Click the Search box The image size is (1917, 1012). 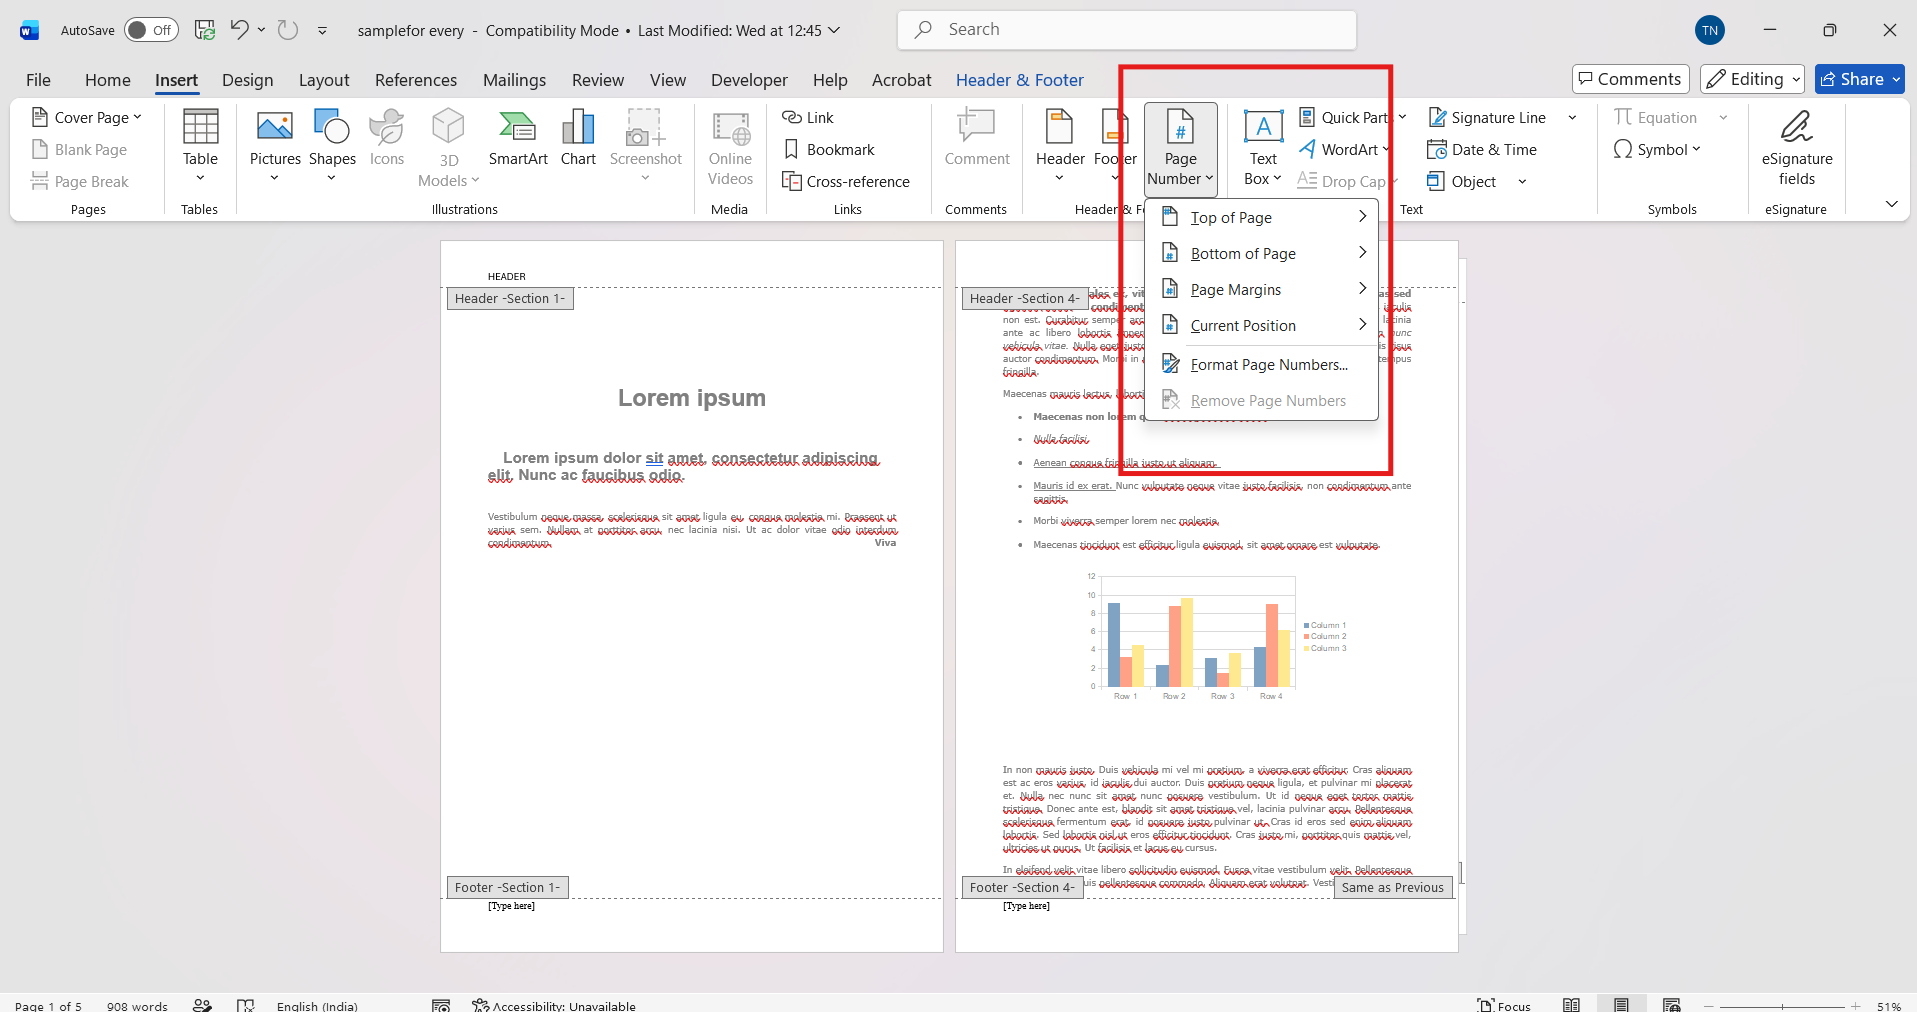click(x=1127, y=30)
